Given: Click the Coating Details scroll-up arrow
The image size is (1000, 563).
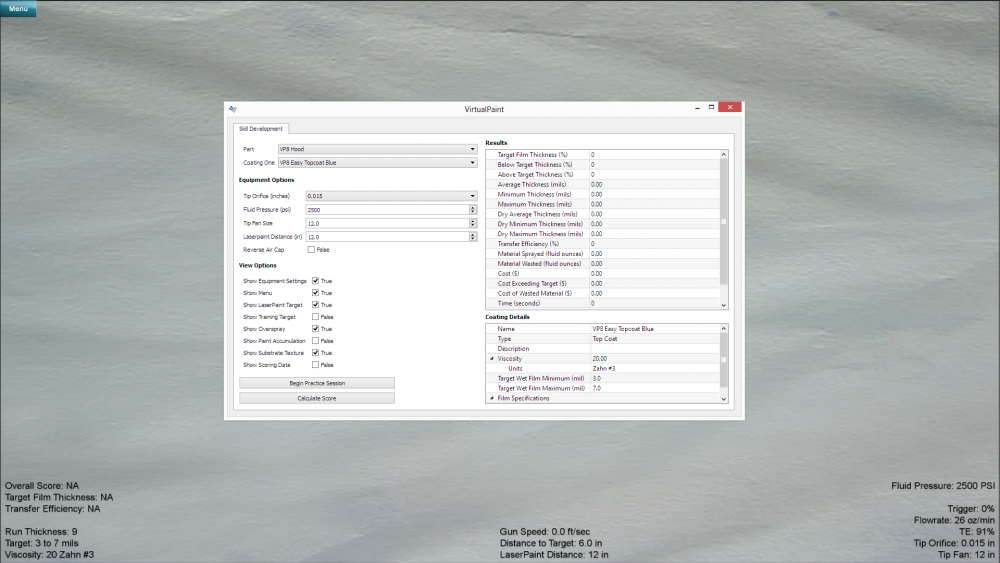Looking at the screenshot, I should (x=724, y=328).
